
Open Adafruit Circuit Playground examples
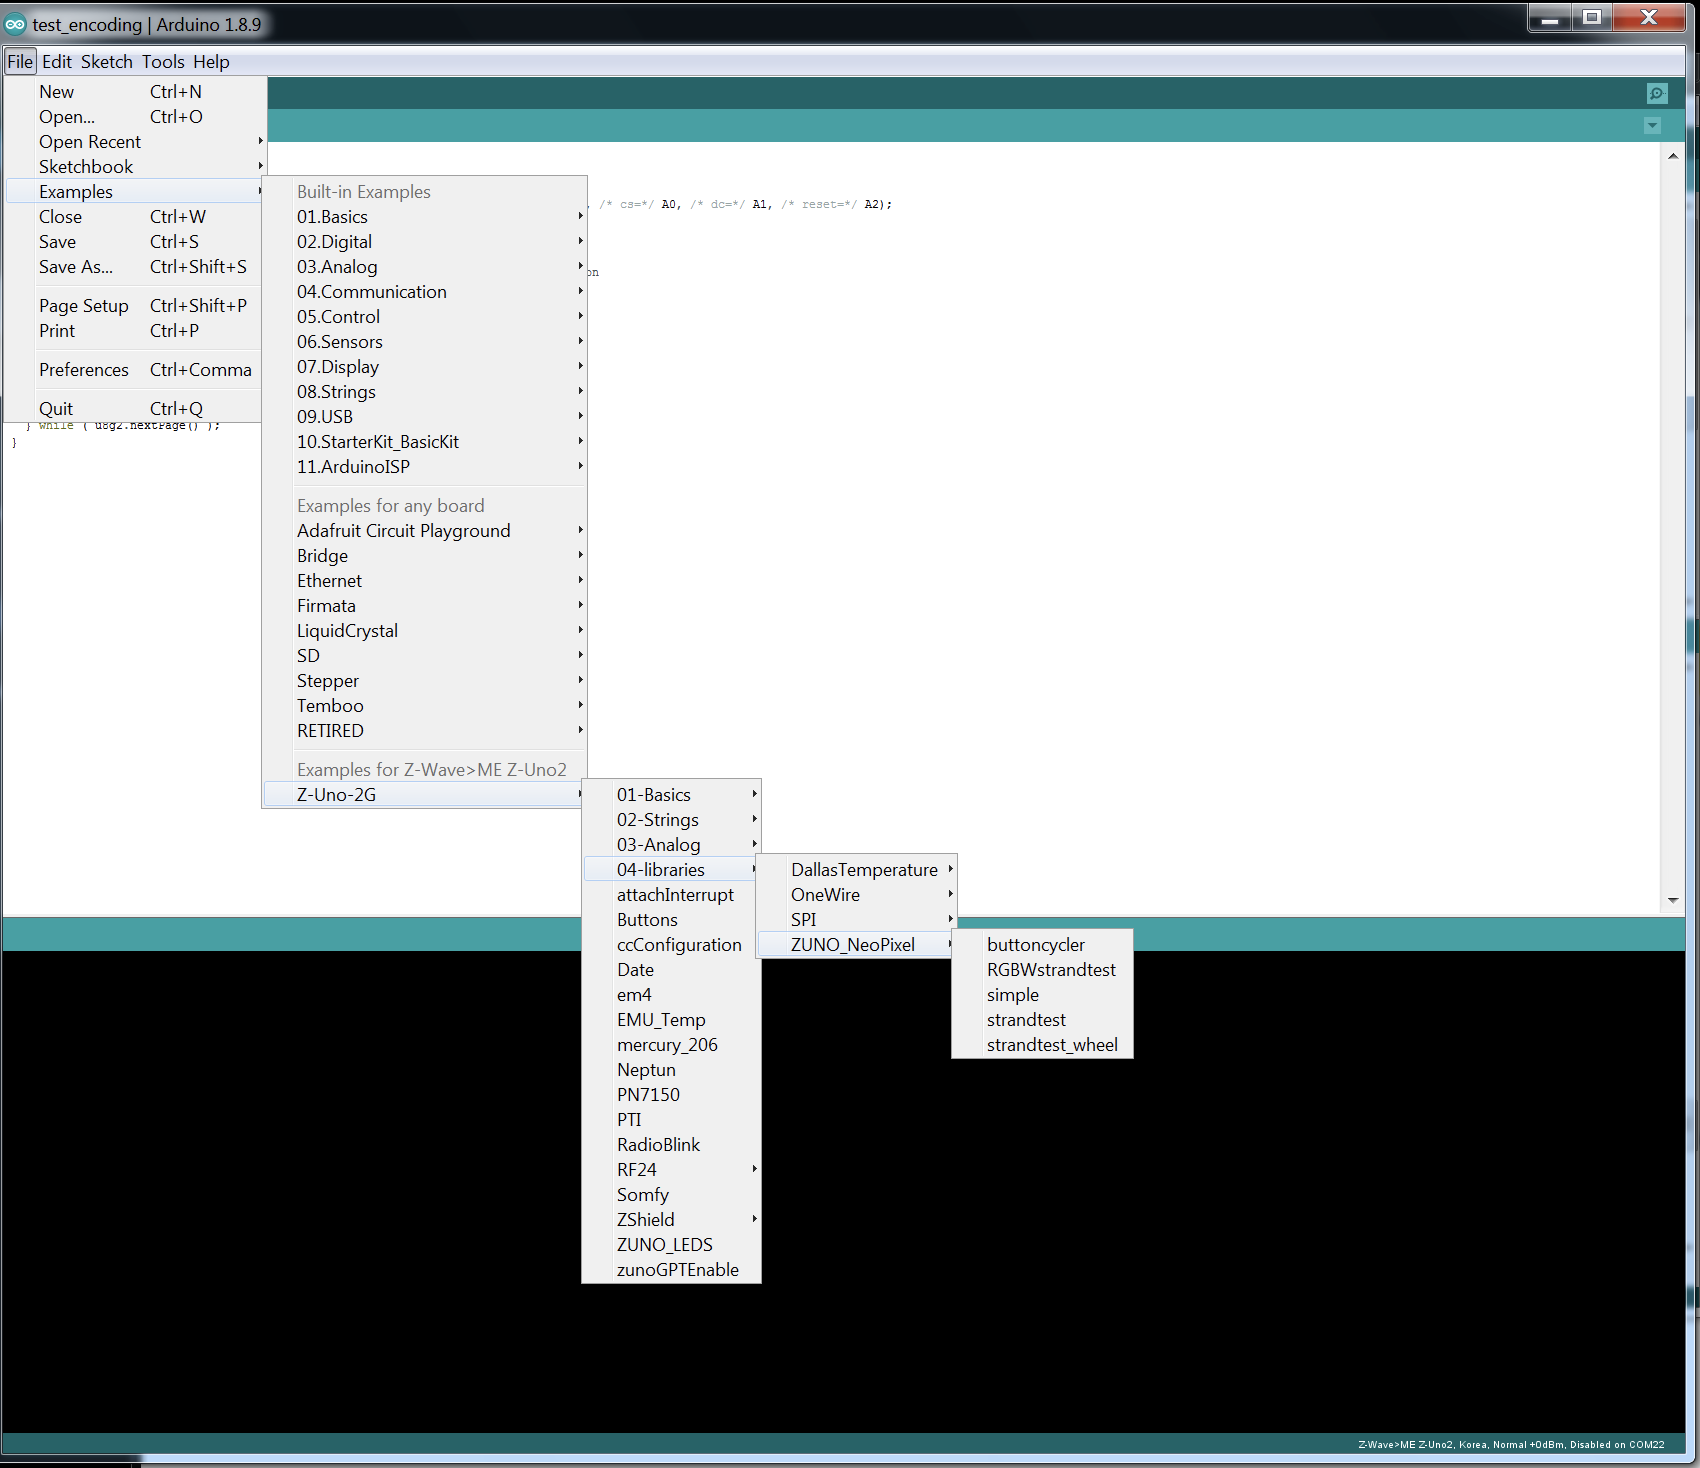425,530
